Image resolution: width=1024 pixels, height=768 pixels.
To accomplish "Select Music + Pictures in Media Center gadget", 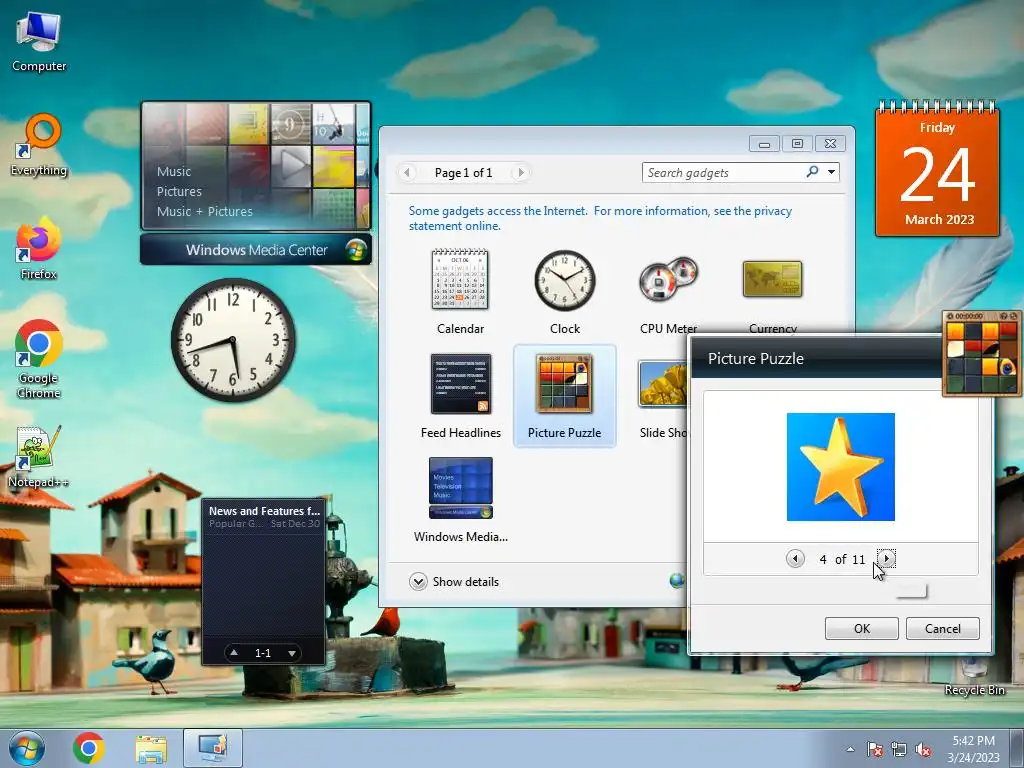I will [x=204, y=212].
